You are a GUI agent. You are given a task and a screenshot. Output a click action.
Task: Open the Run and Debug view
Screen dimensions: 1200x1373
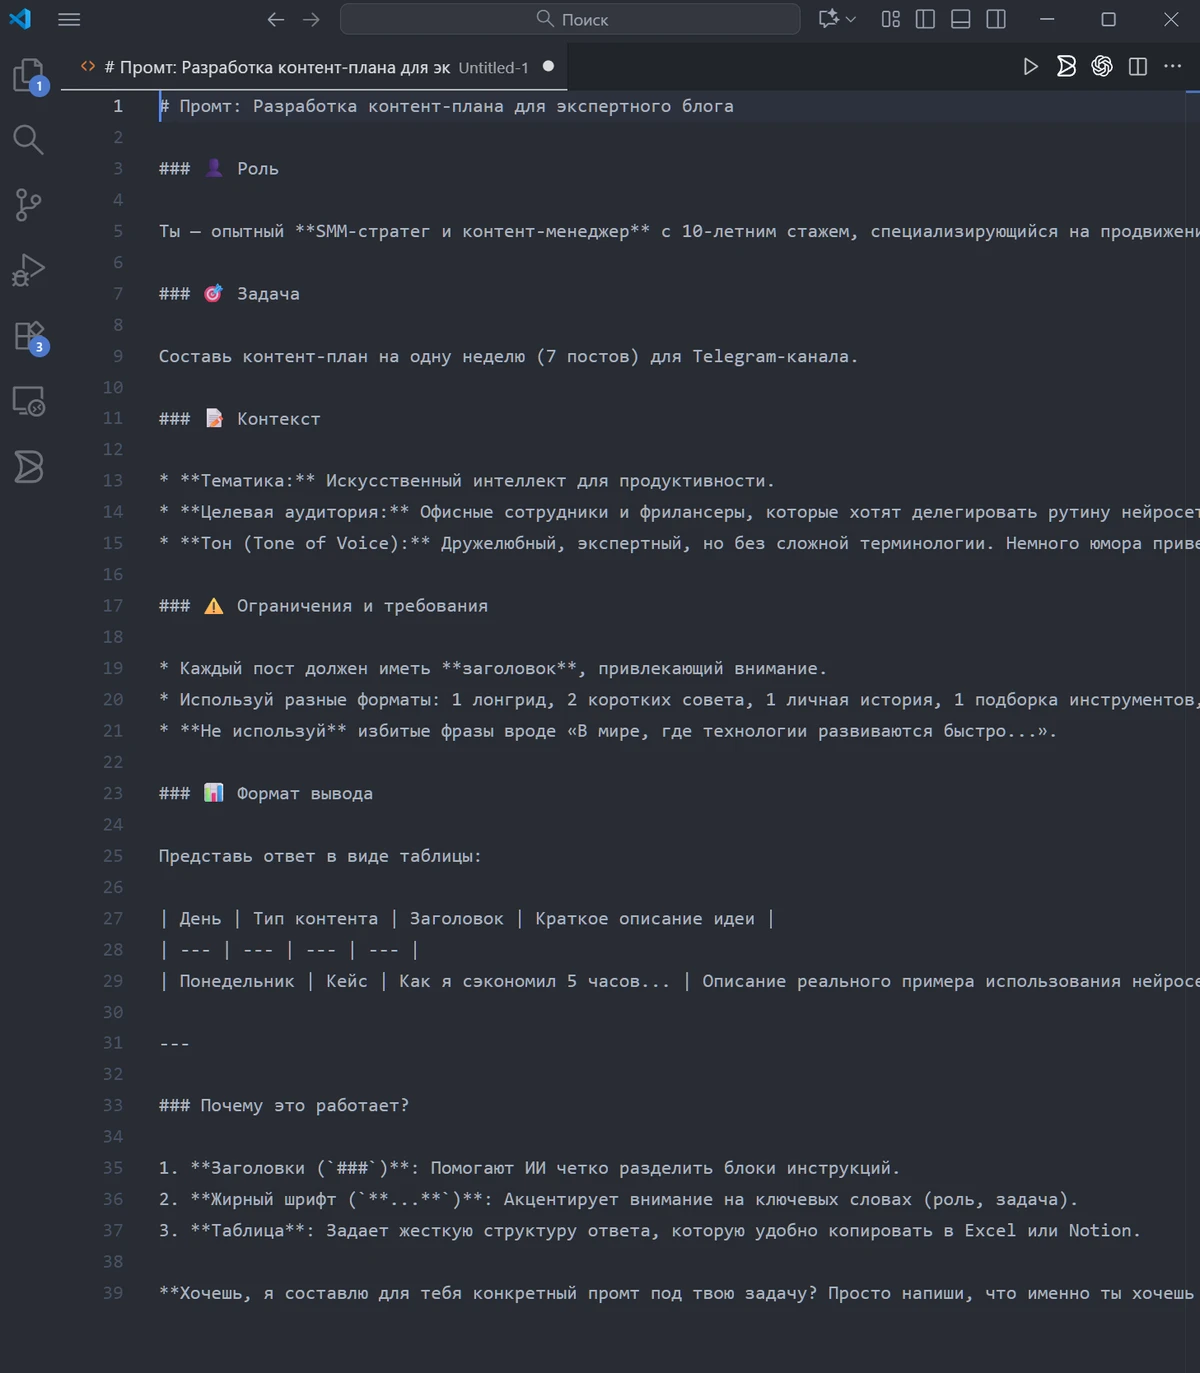click(x=28, y=270)
